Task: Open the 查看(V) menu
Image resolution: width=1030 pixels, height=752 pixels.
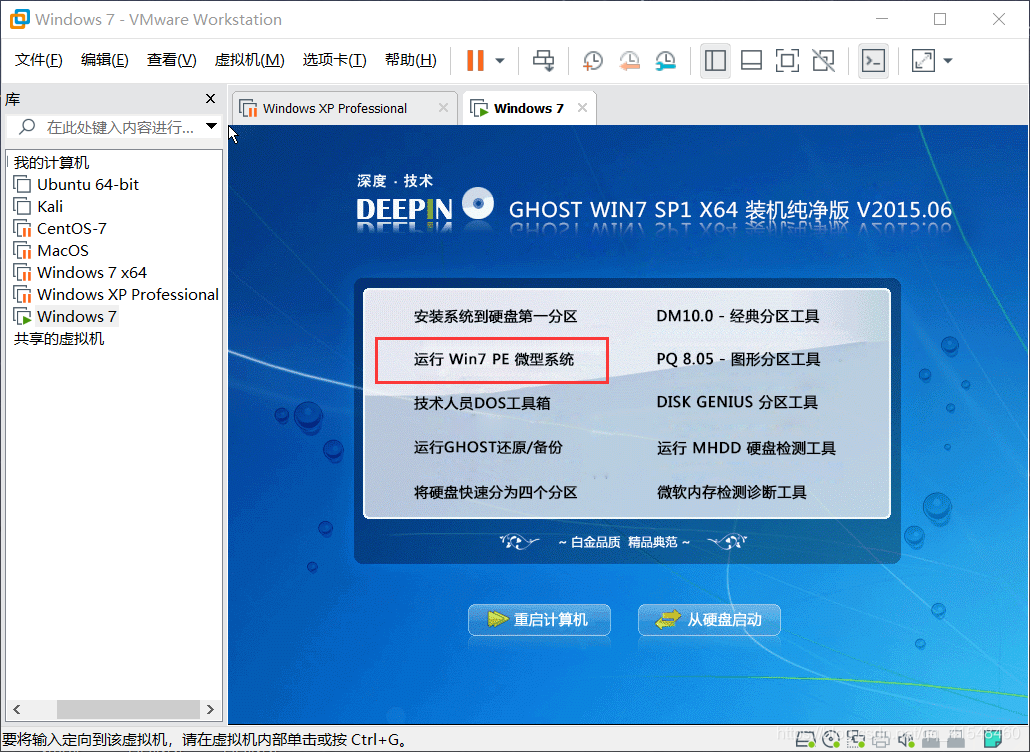Action: 171,60
